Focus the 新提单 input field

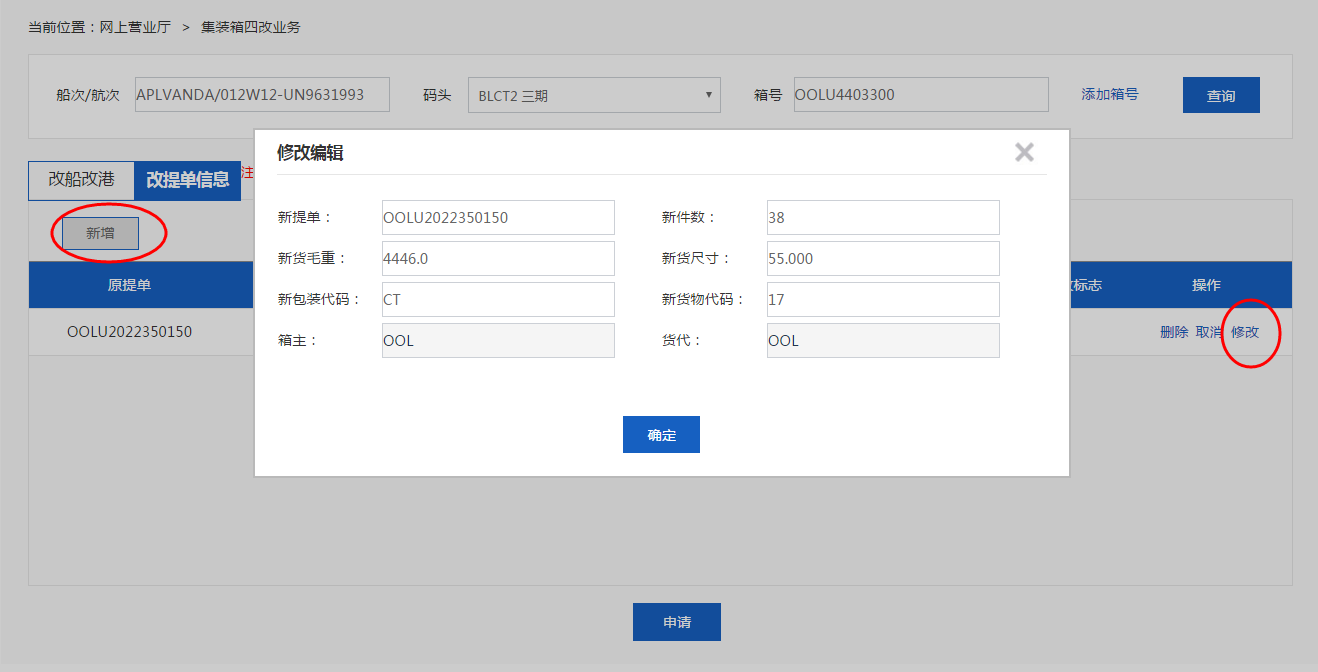point(498,217)
